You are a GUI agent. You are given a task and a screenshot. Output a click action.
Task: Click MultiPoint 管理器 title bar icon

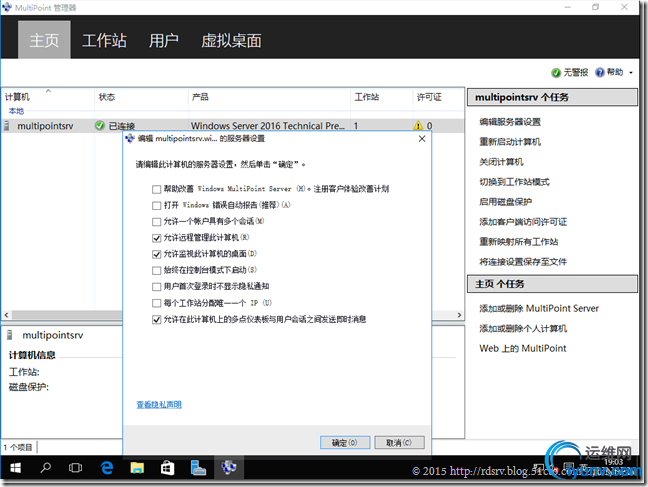tap(7, 7)
